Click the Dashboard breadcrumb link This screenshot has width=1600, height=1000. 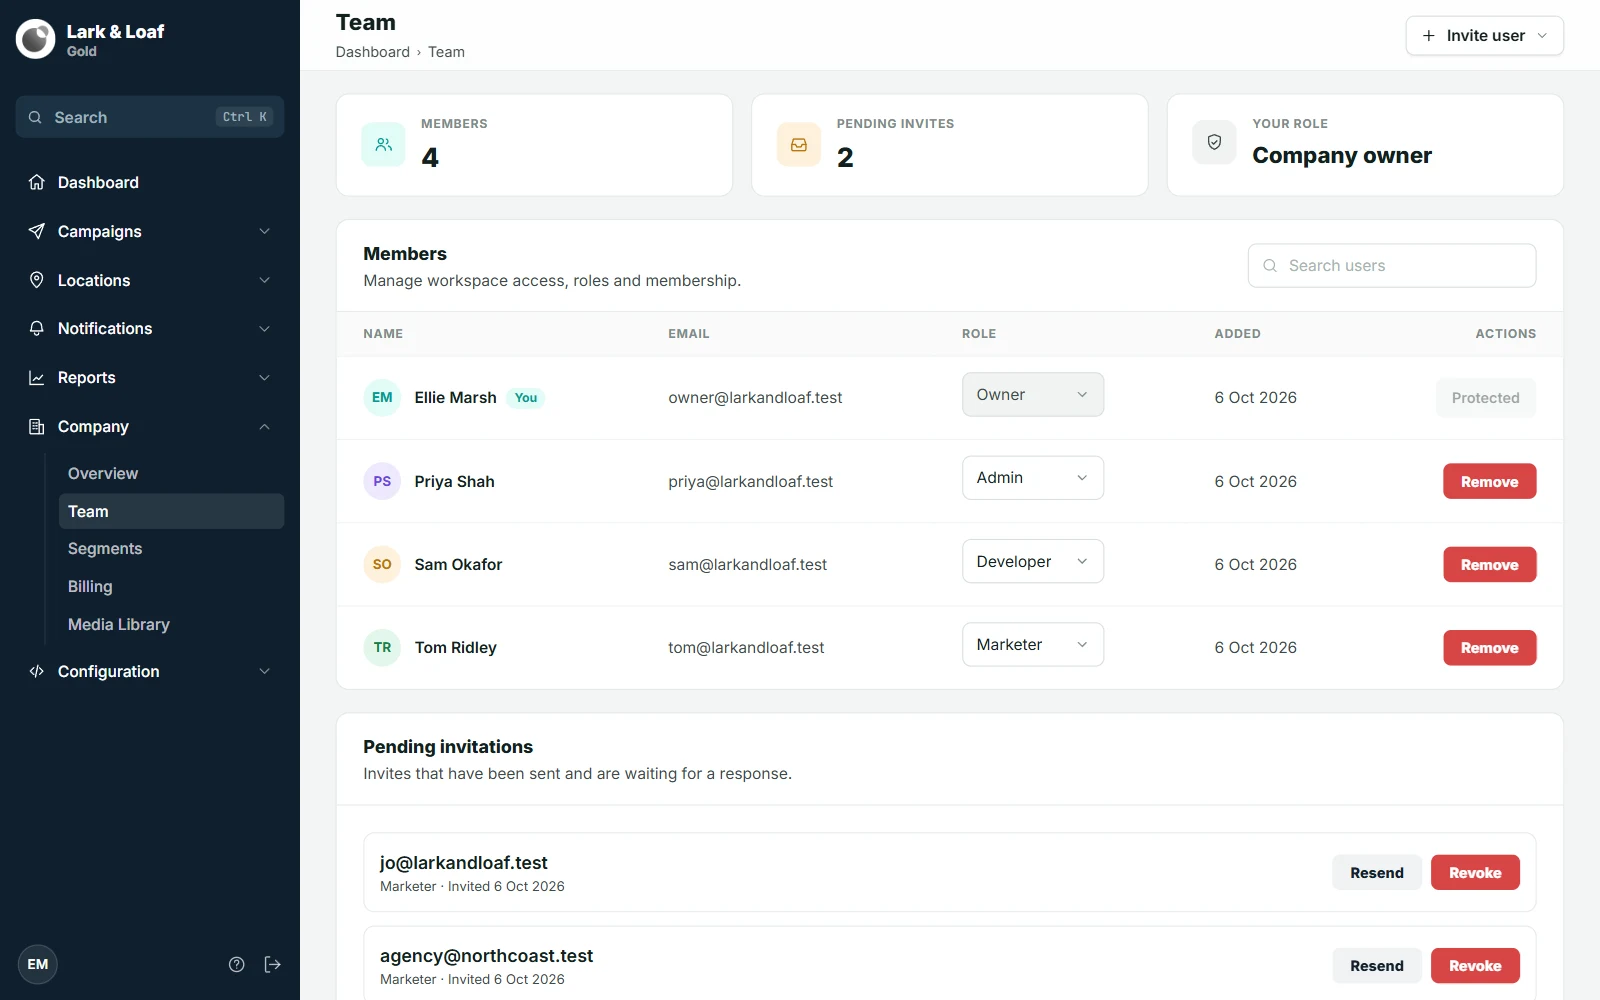pyautogui.click(x=372, y=52)
